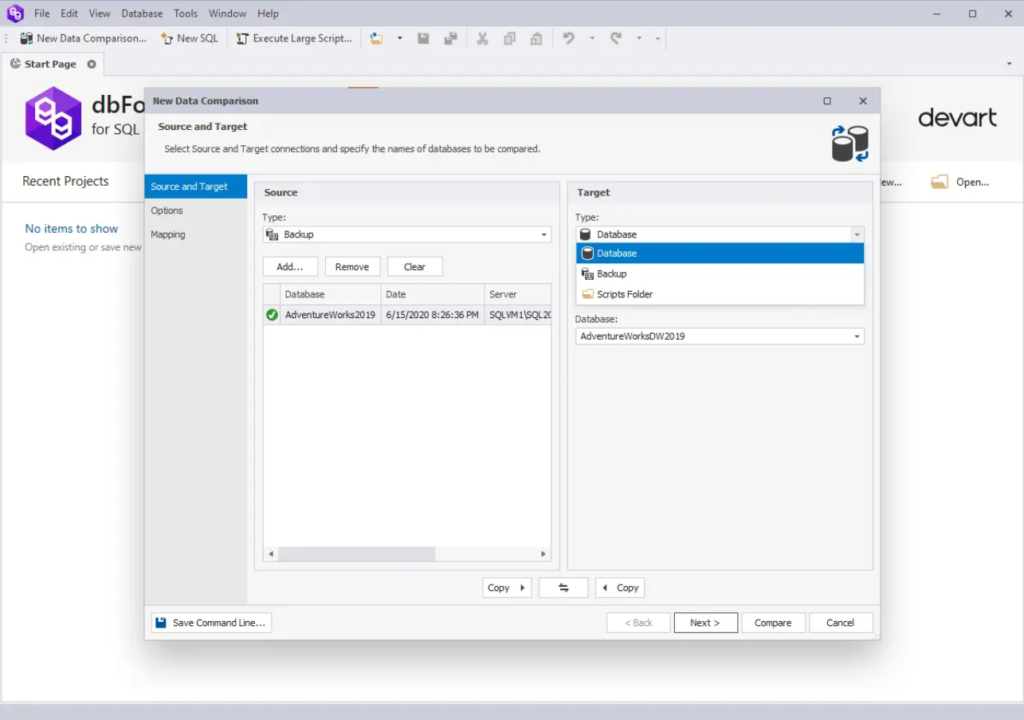This screenshot has height=720, width=1024.
Task: Click the swap source and target icon
Action: coord(563,587)
